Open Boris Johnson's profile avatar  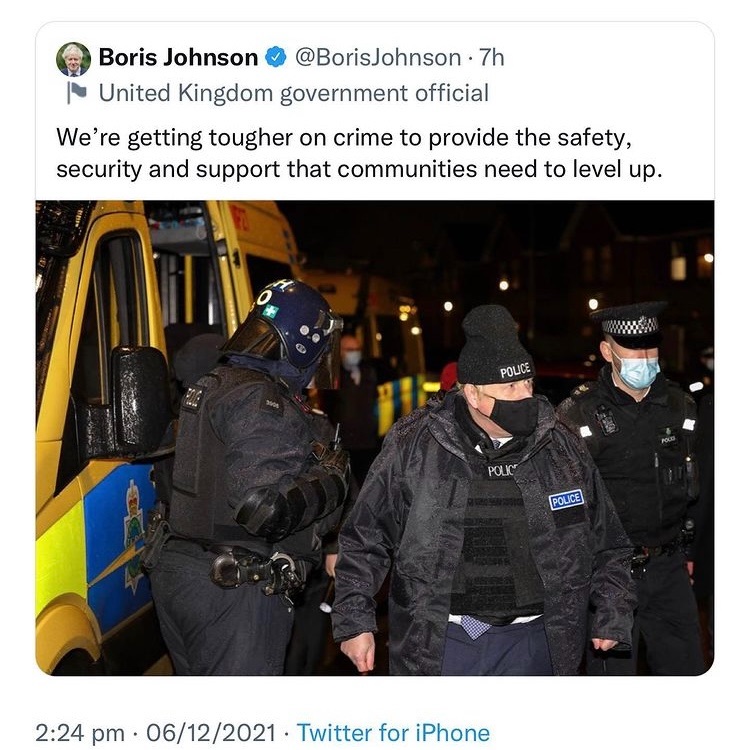pyautogui.click(x=73, y=59)
